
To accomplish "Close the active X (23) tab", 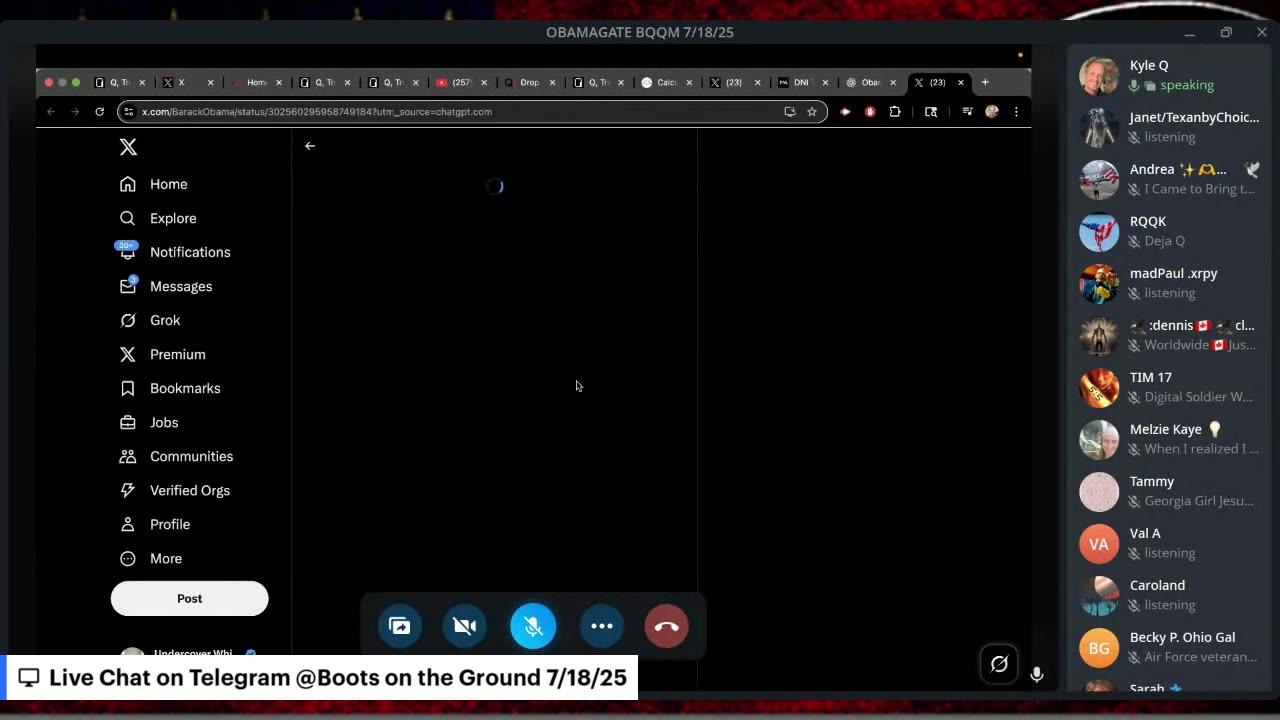I will tap(961, 82).
